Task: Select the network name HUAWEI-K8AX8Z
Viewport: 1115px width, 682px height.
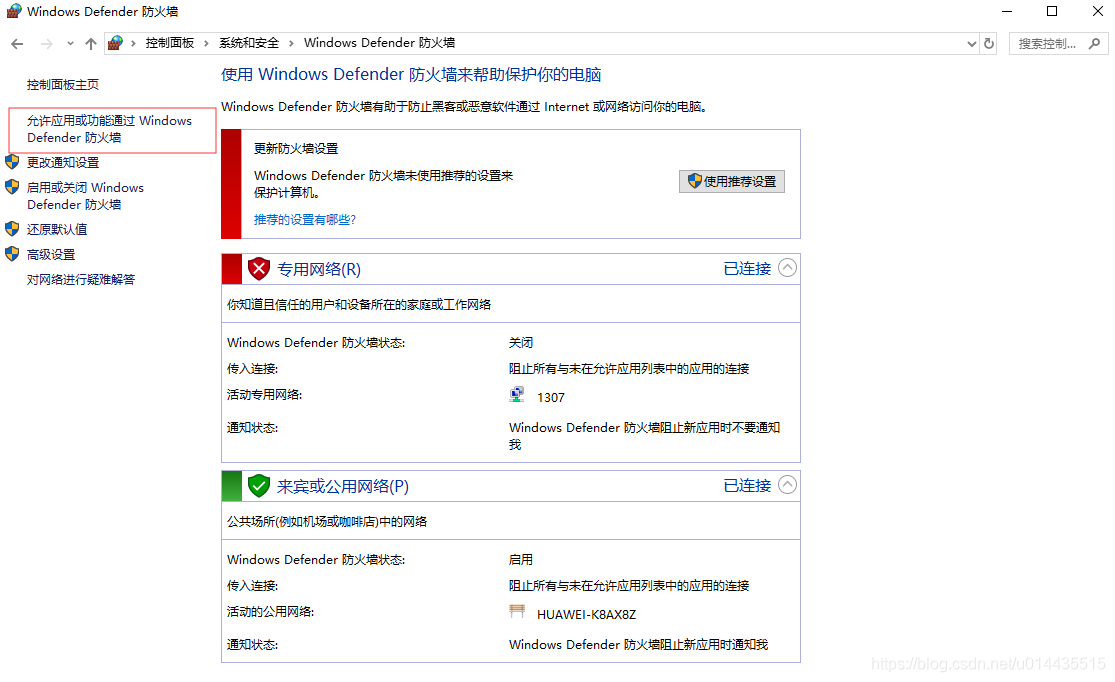Action: point(587,614)
